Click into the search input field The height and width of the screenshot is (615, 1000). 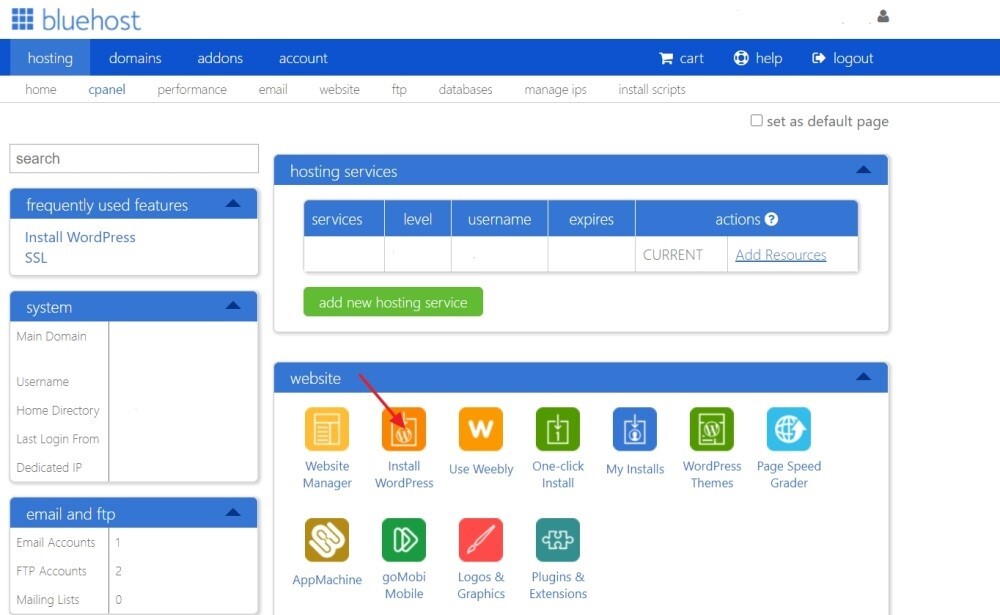pyautogui.click(x=134, y=159)
